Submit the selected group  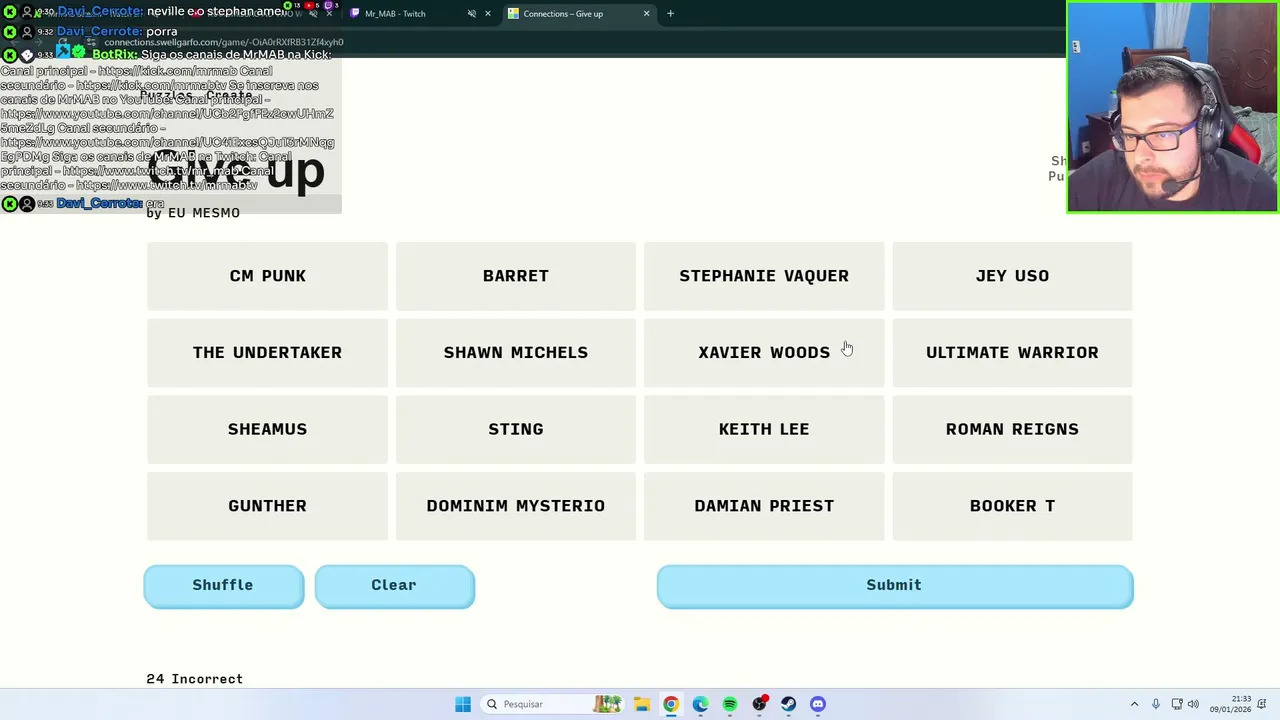point(894,586)
